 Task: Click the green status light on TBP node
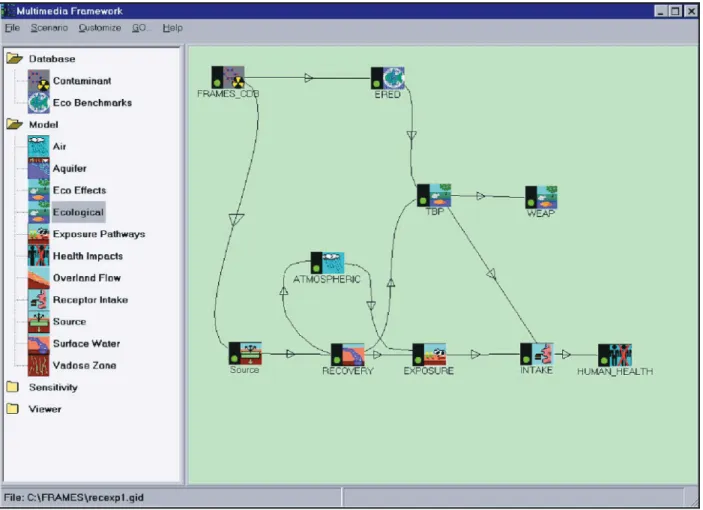423,200
